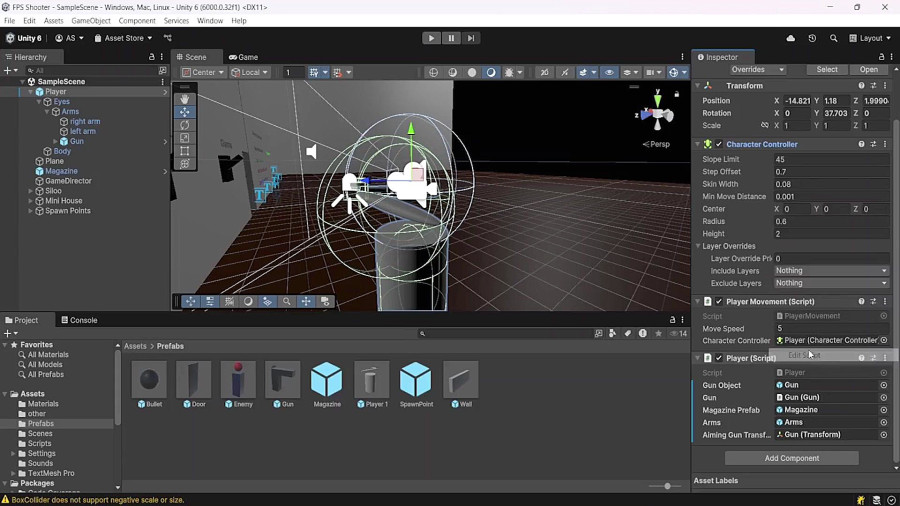
Task: Click the Step frame button
Action: (x=471, y=38)
